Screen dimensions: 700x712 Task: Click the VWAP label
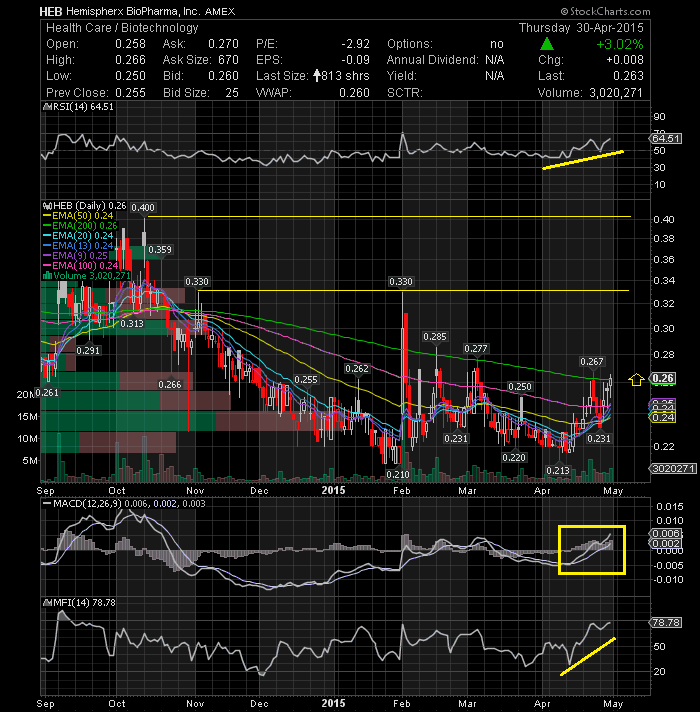[274, 93]
